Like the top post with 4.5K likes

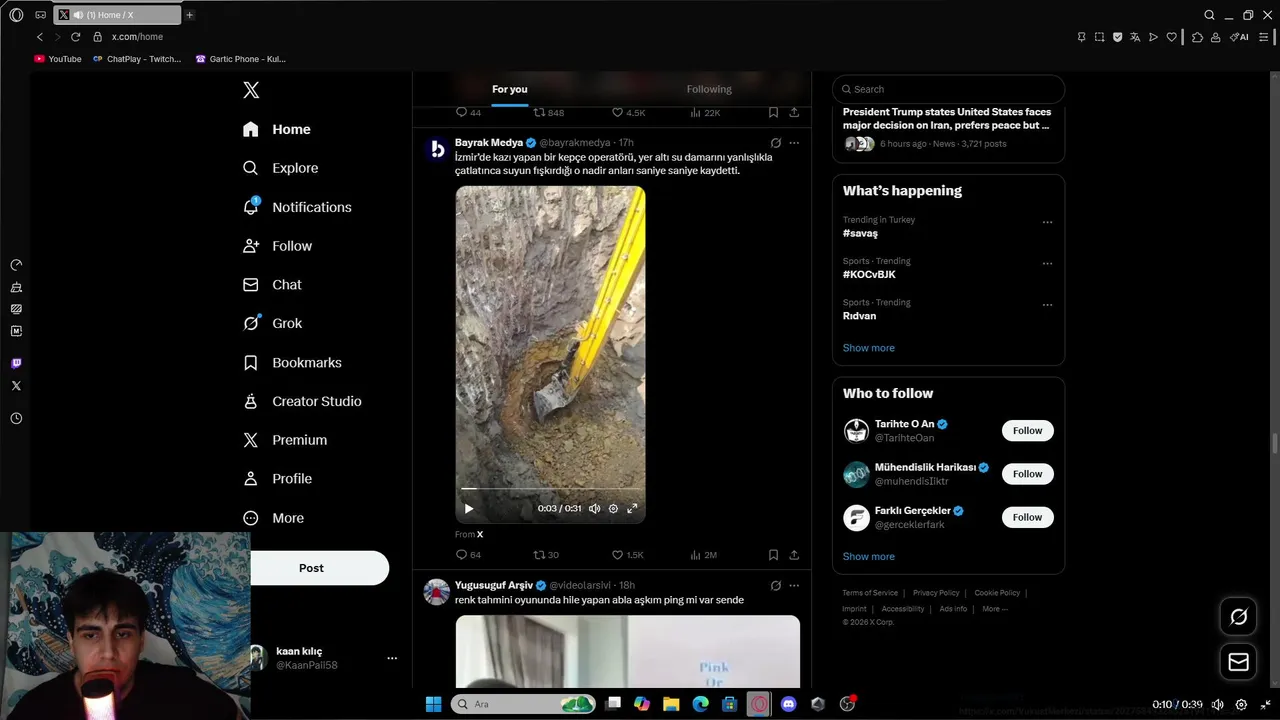coord(628,113)
